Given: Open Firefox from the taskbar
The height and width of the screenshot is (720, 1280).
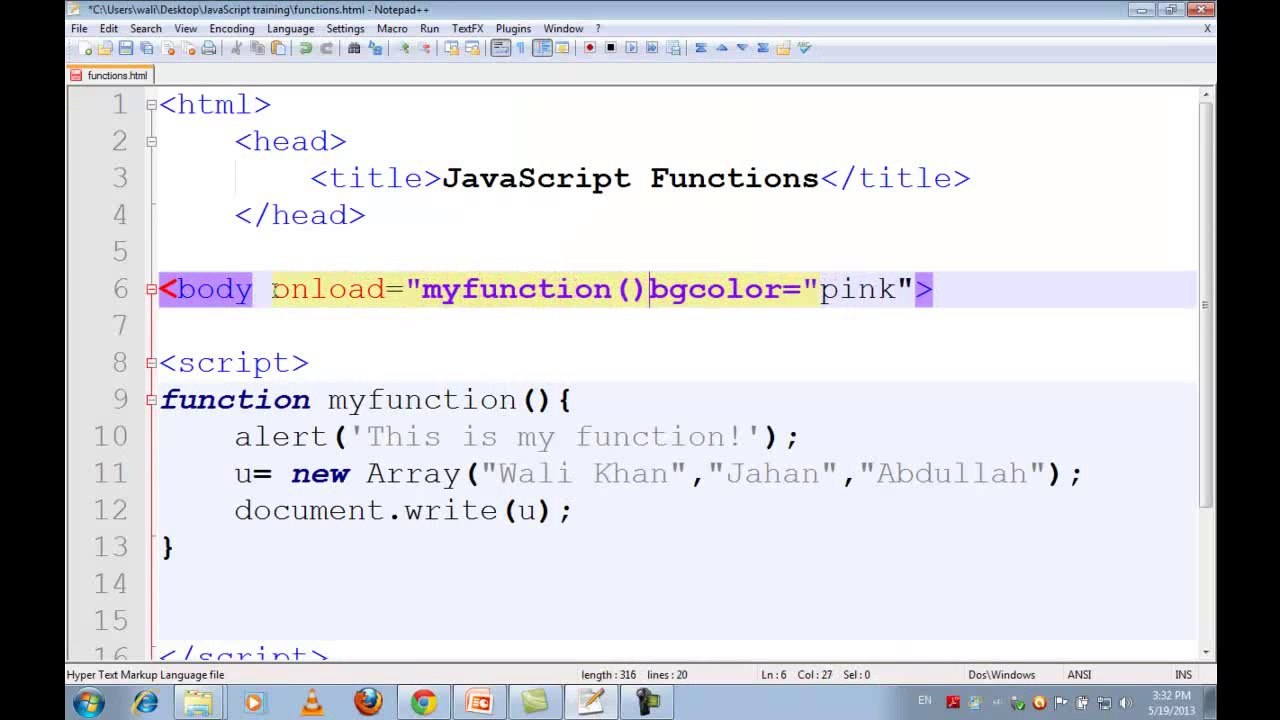Looking at the screenshot, I should 368,702.
